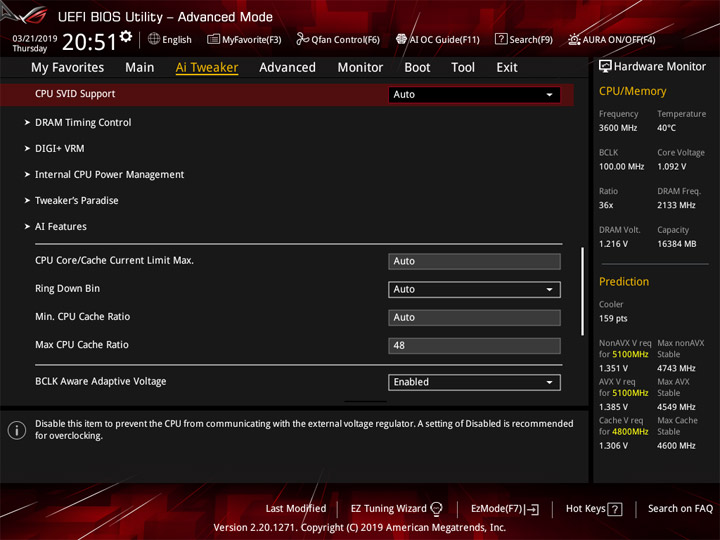
Task: Click the globe language icon
Action: (154, 39)
